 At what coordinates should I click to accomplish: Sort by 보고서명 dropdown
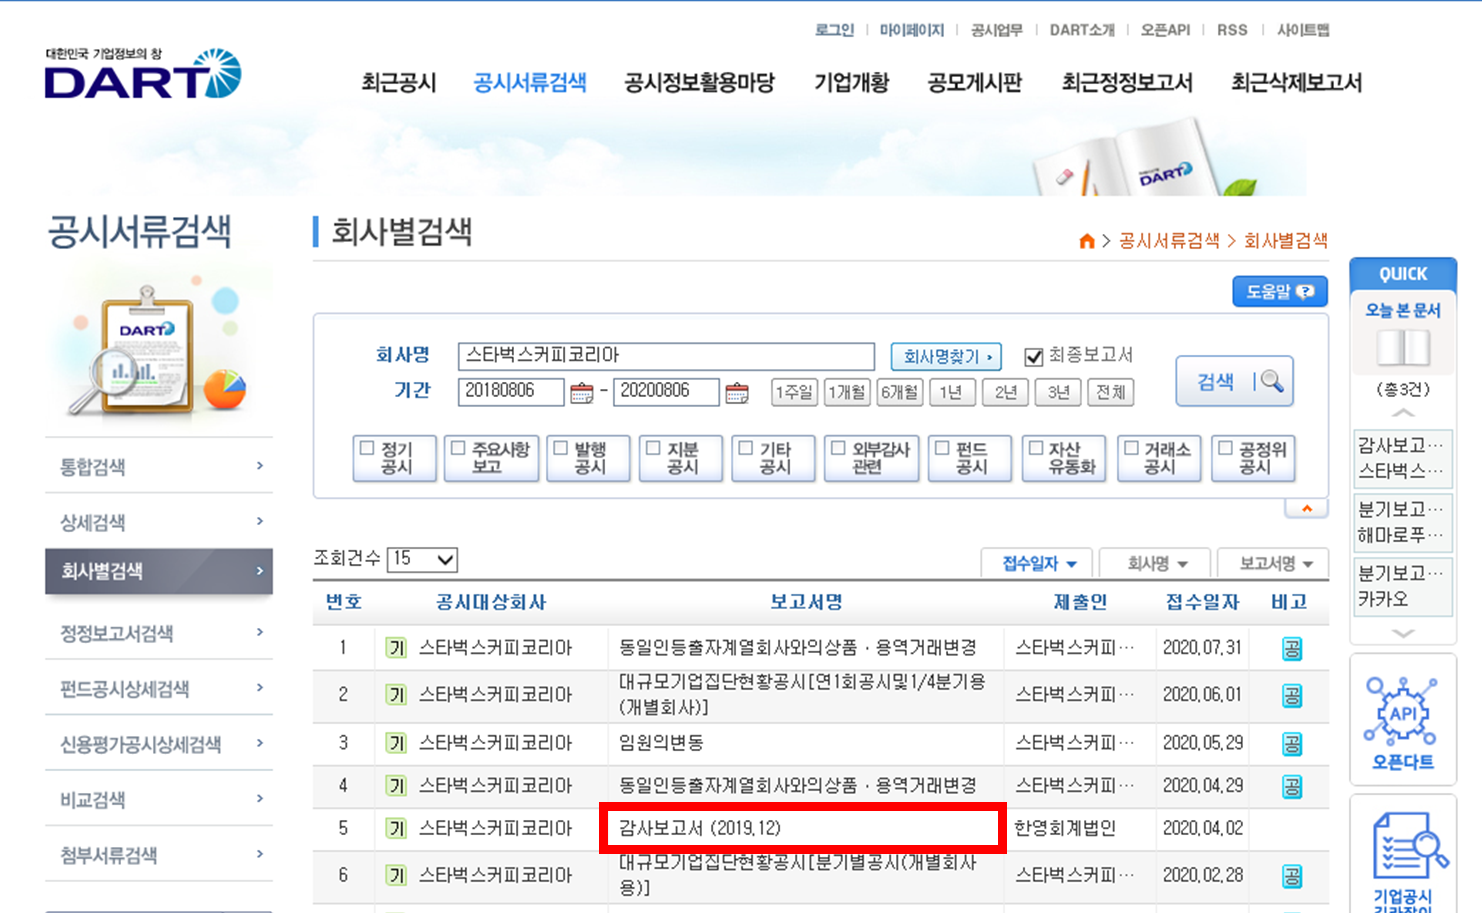tap(1273, 564)
